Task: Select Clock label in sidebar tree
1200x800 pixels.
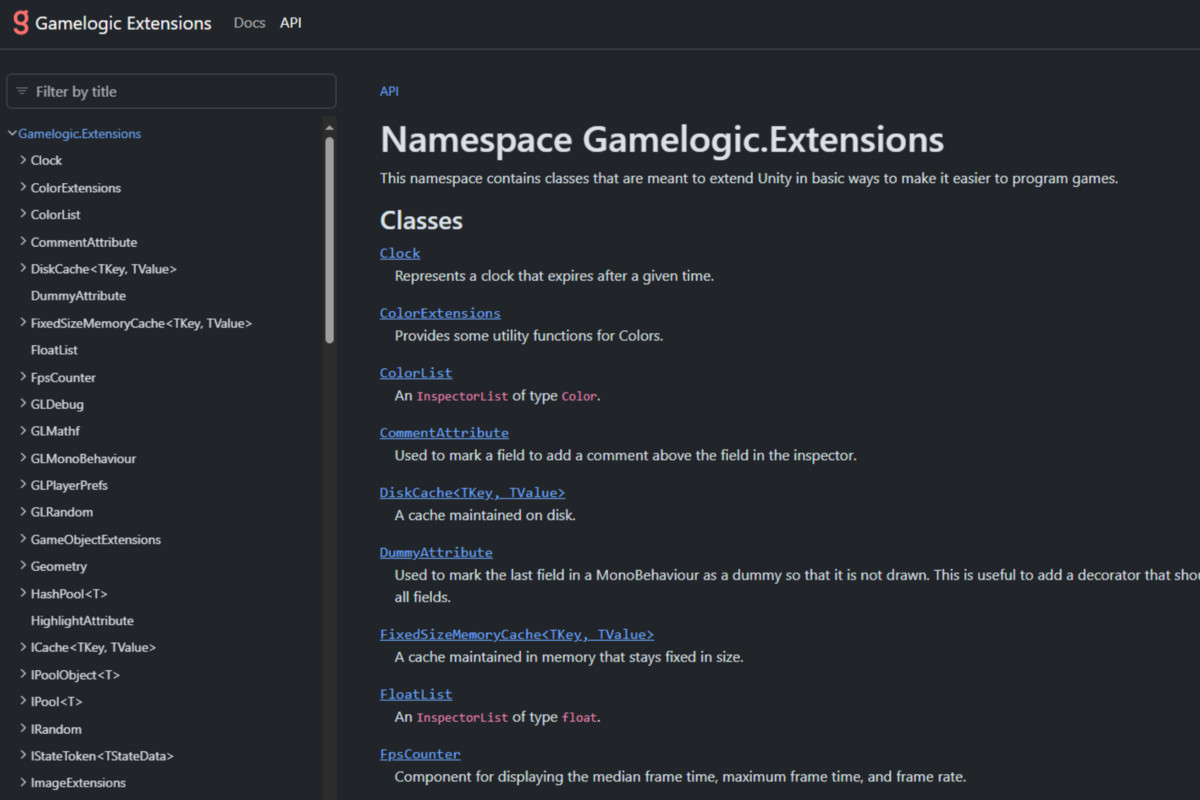Action: point(46,160)
